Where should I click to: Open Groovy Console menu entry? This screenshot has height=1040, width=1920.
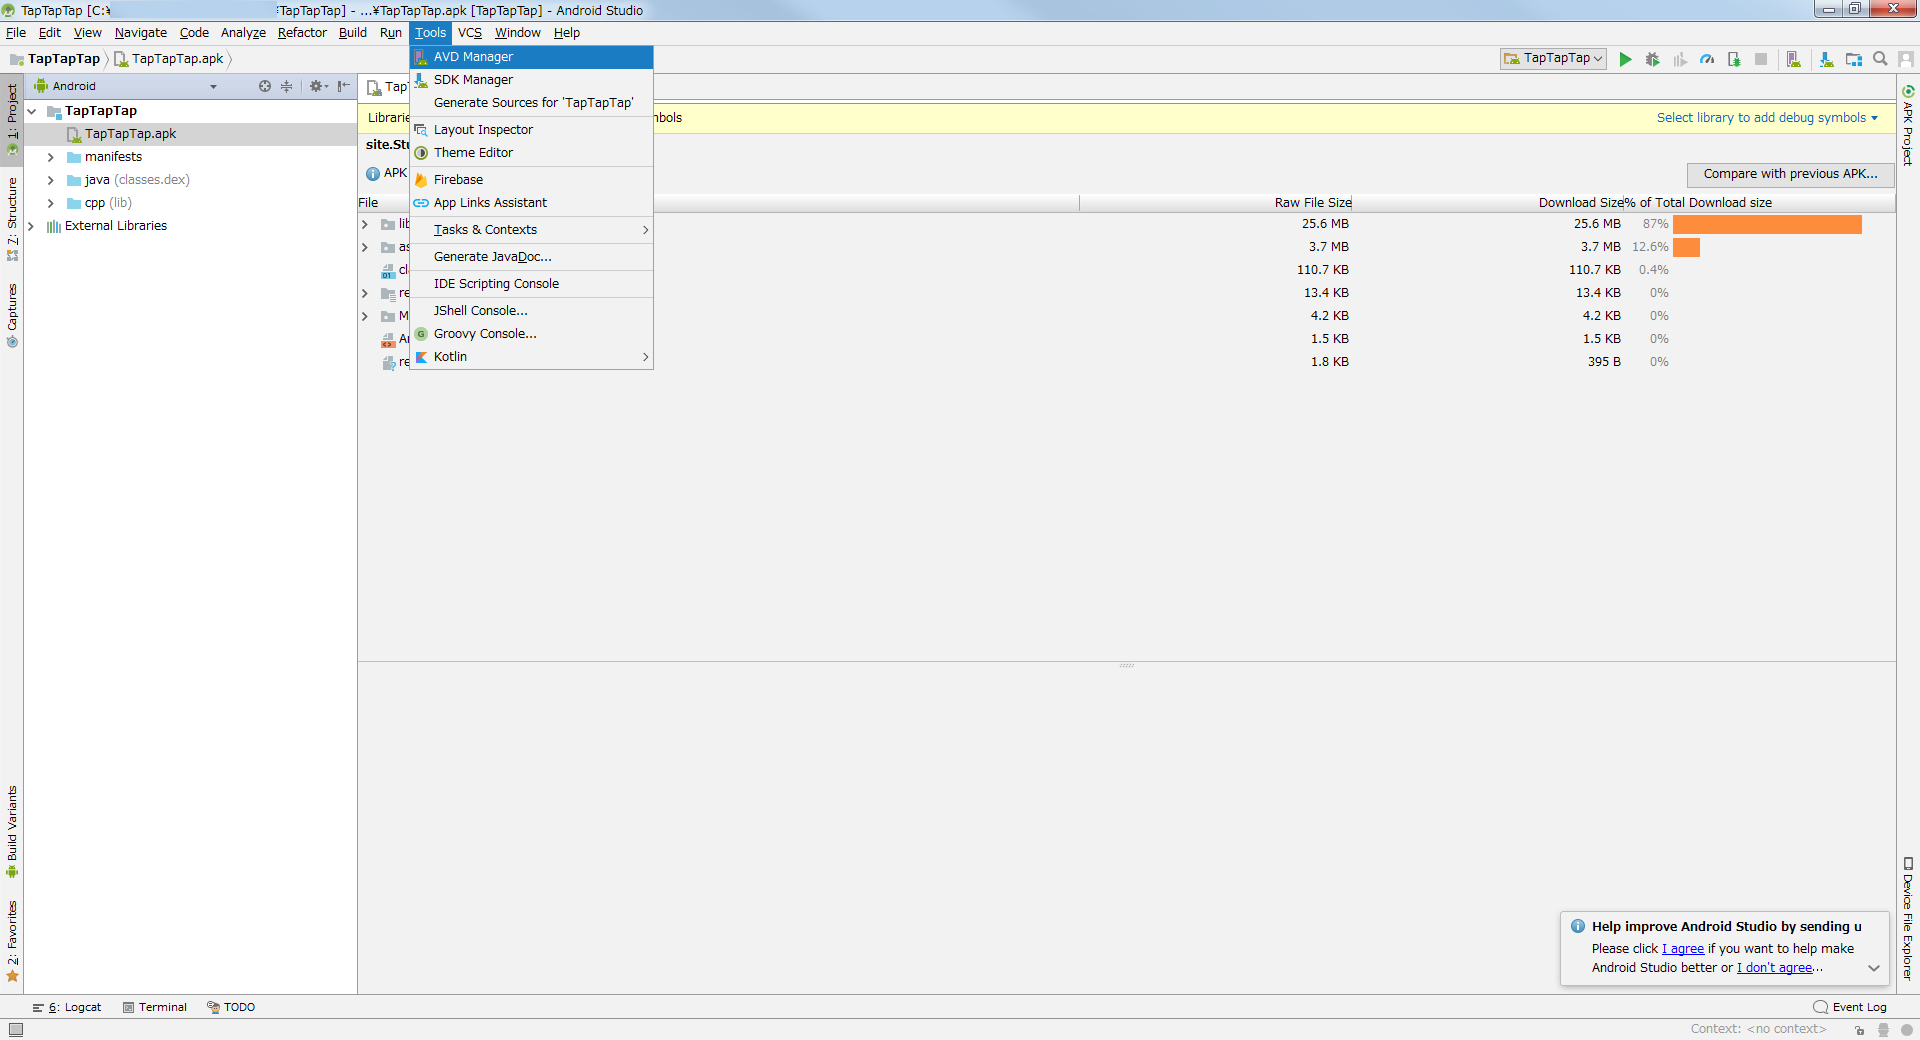[531, 334]
